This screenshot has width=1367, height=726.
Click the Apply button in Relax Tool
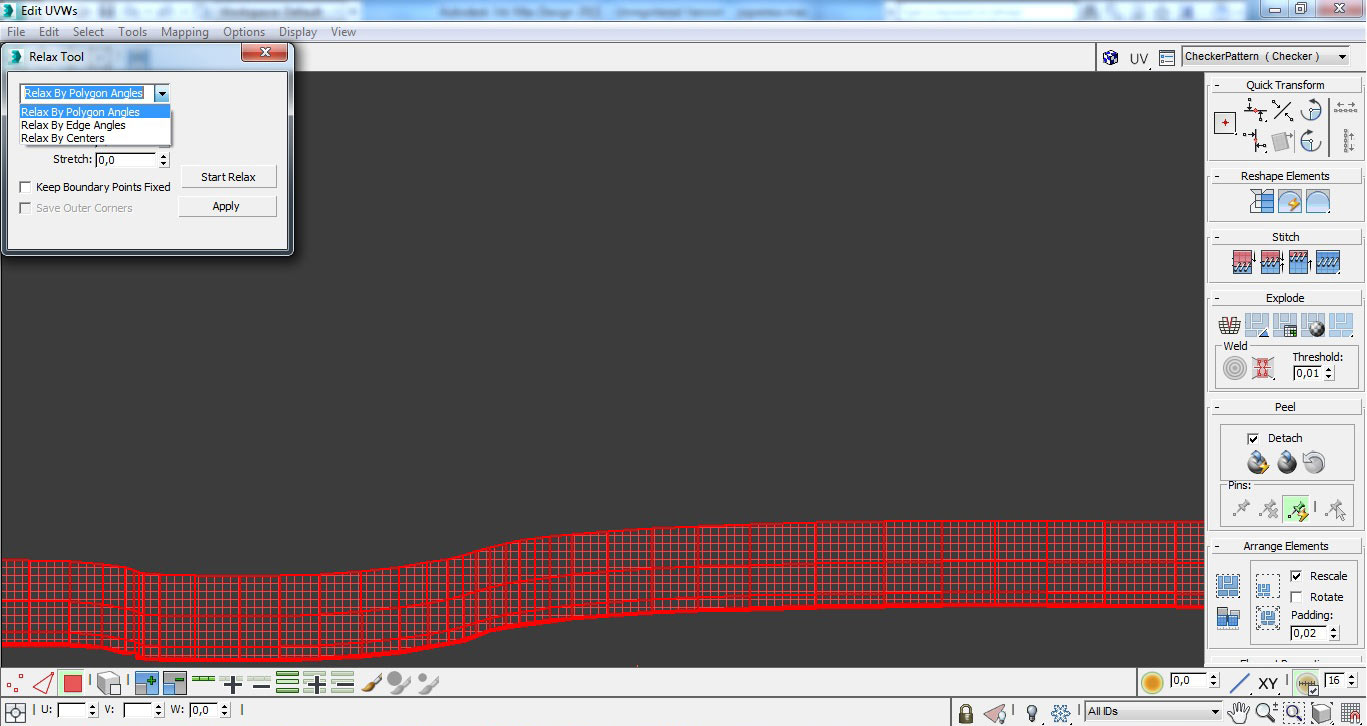click(226, 206)
